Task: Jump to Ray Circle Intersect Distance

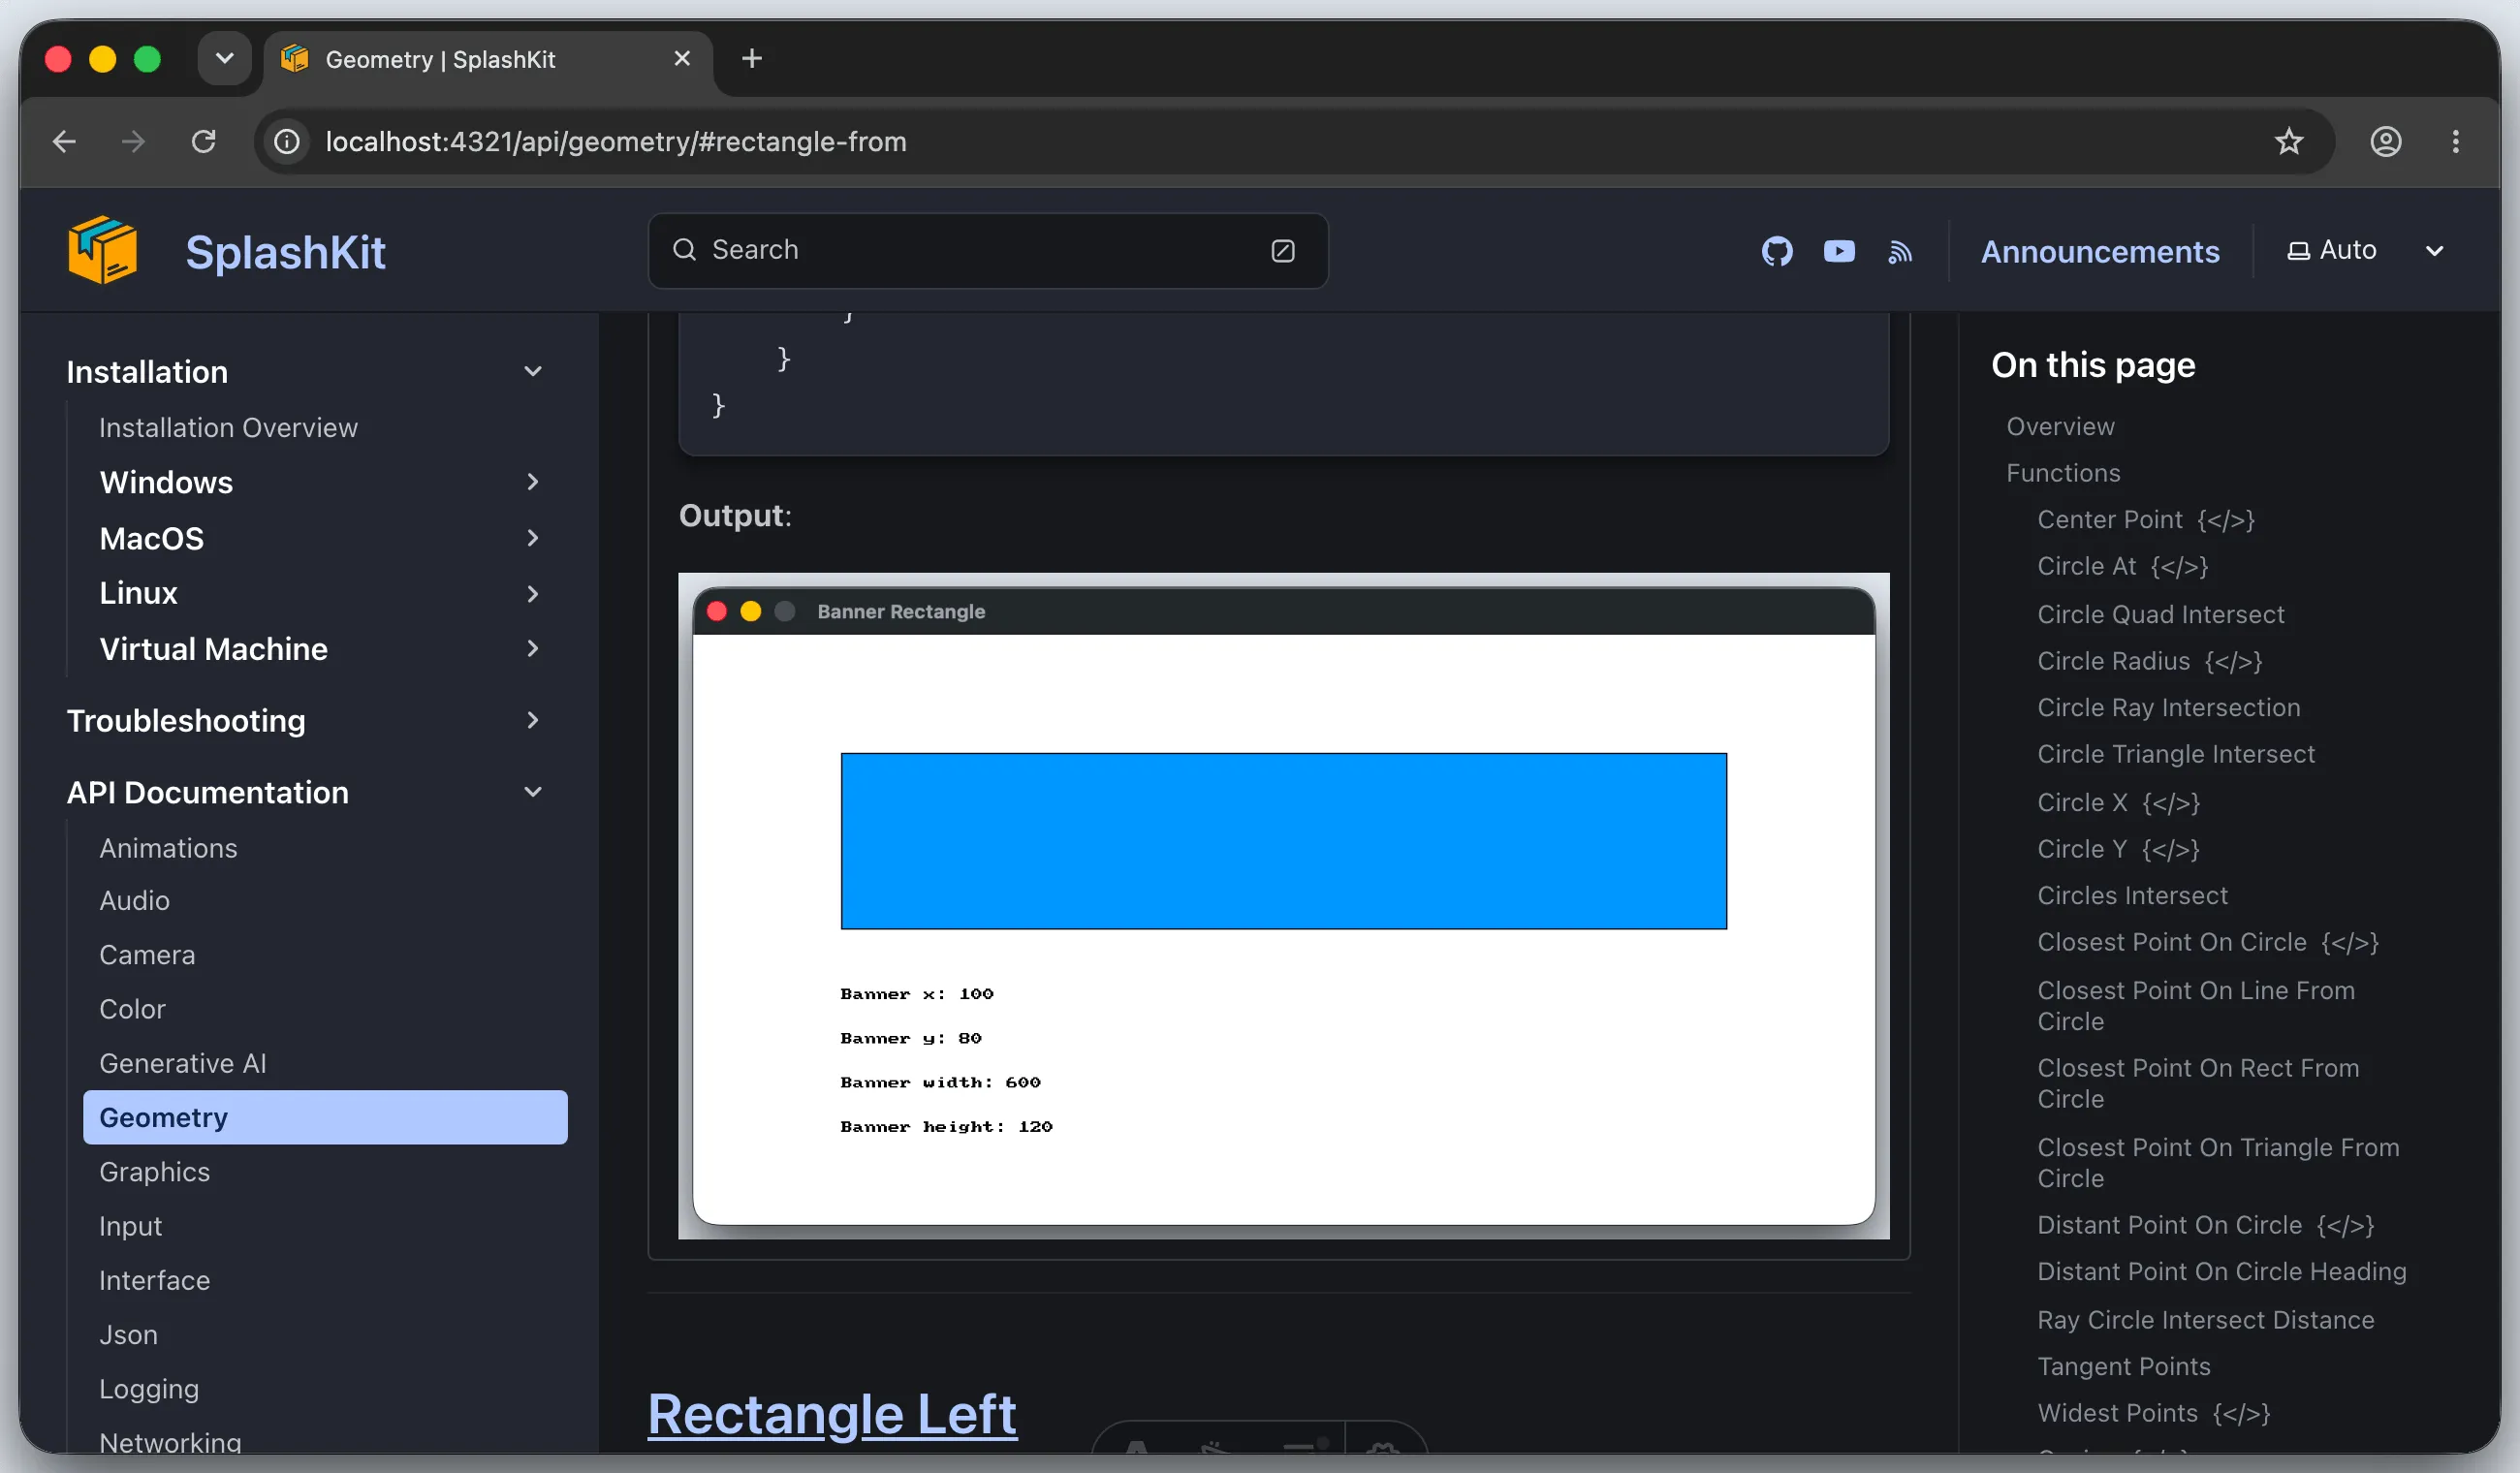Action: click(x=2206, y=1320)
